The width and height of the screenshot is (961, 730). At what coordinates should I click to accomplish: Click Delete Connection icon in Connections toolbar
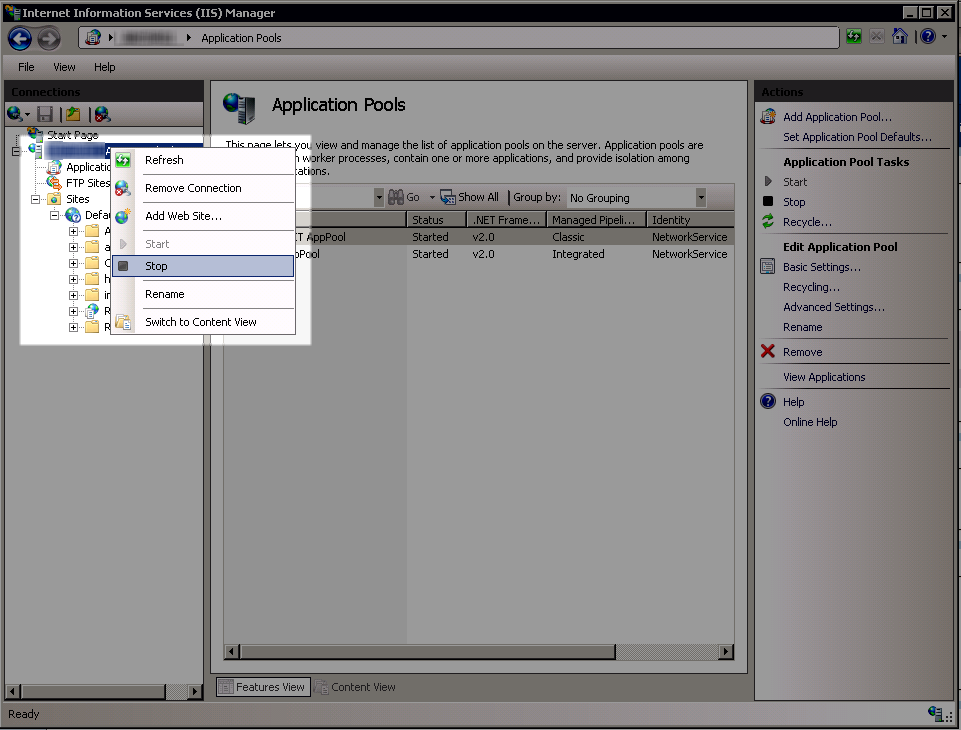pyautogui.click(x=102, y=114)
